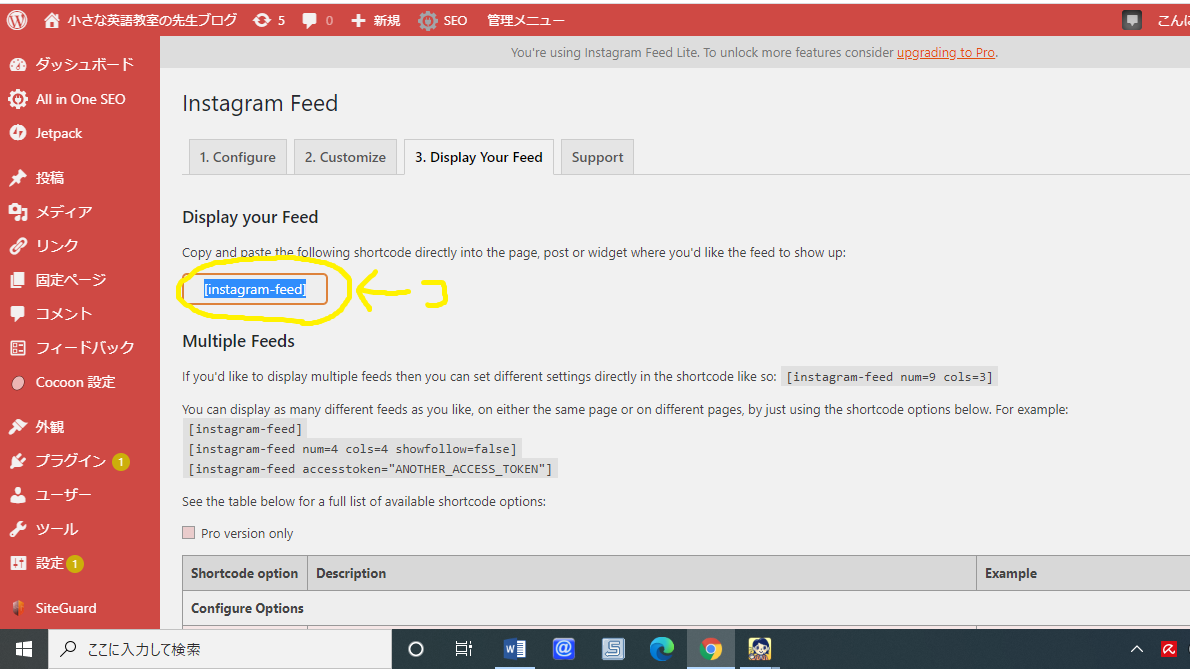Open Task View on the taskbar
Image resolution: width=1190 pixels, height=669 pixels.
464,649
